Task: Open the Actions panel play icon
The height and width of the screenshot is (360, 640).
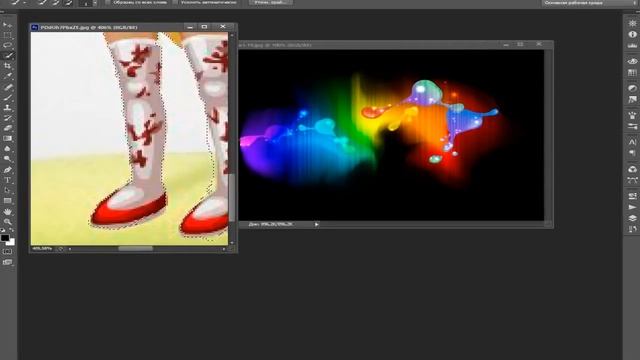Action: (632, 207)
